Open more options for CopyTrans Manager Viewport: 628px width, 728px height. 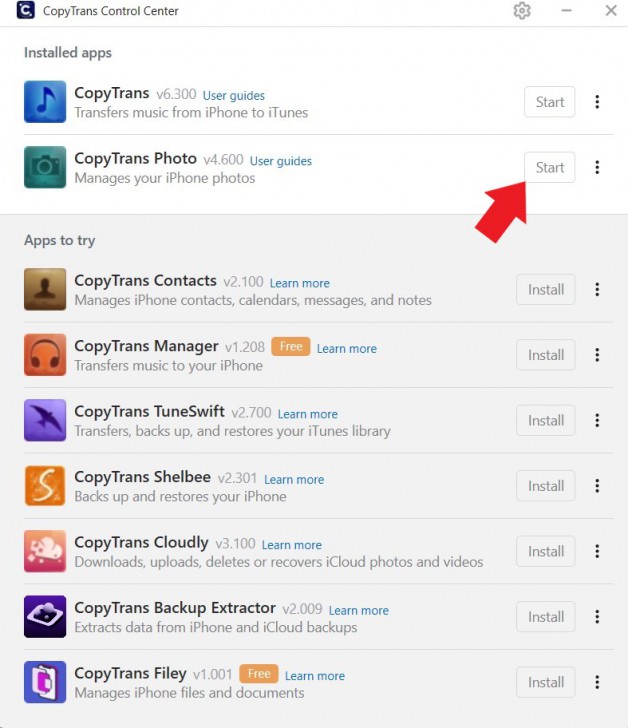point(597,355)
